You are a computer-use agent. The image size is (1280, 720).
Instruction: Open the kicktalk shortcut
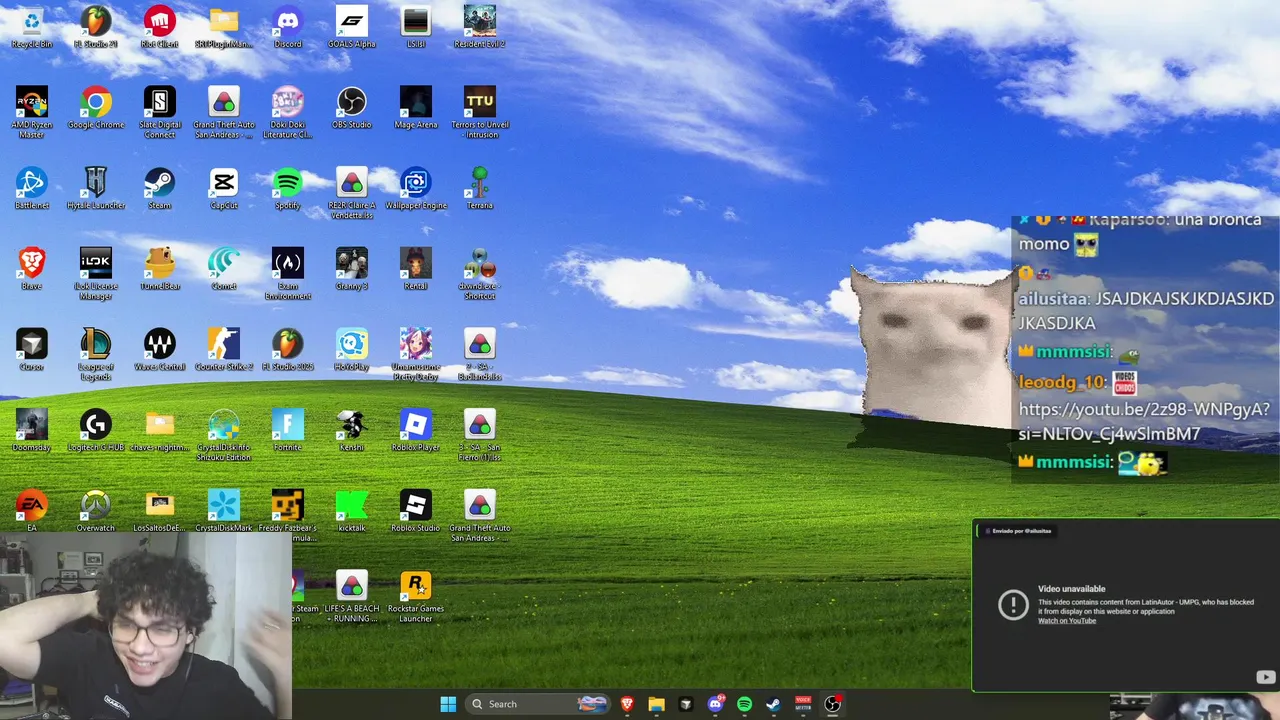coord(352,510)
